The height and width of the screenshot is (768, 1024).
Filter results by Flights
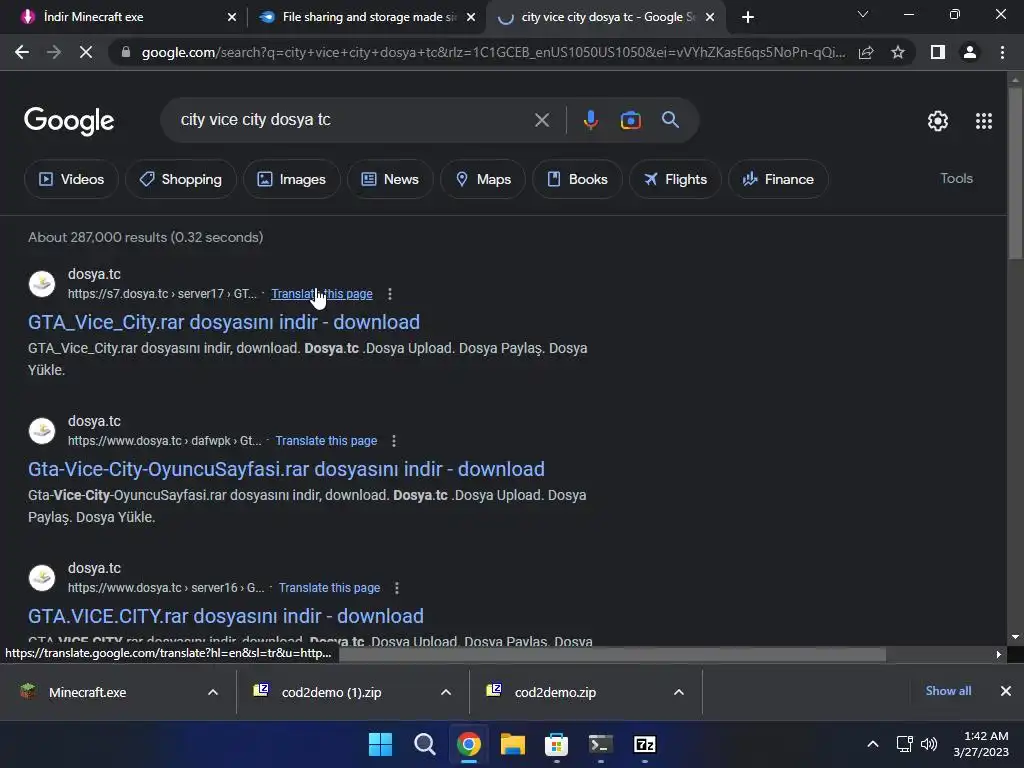[x=675, y=179]
